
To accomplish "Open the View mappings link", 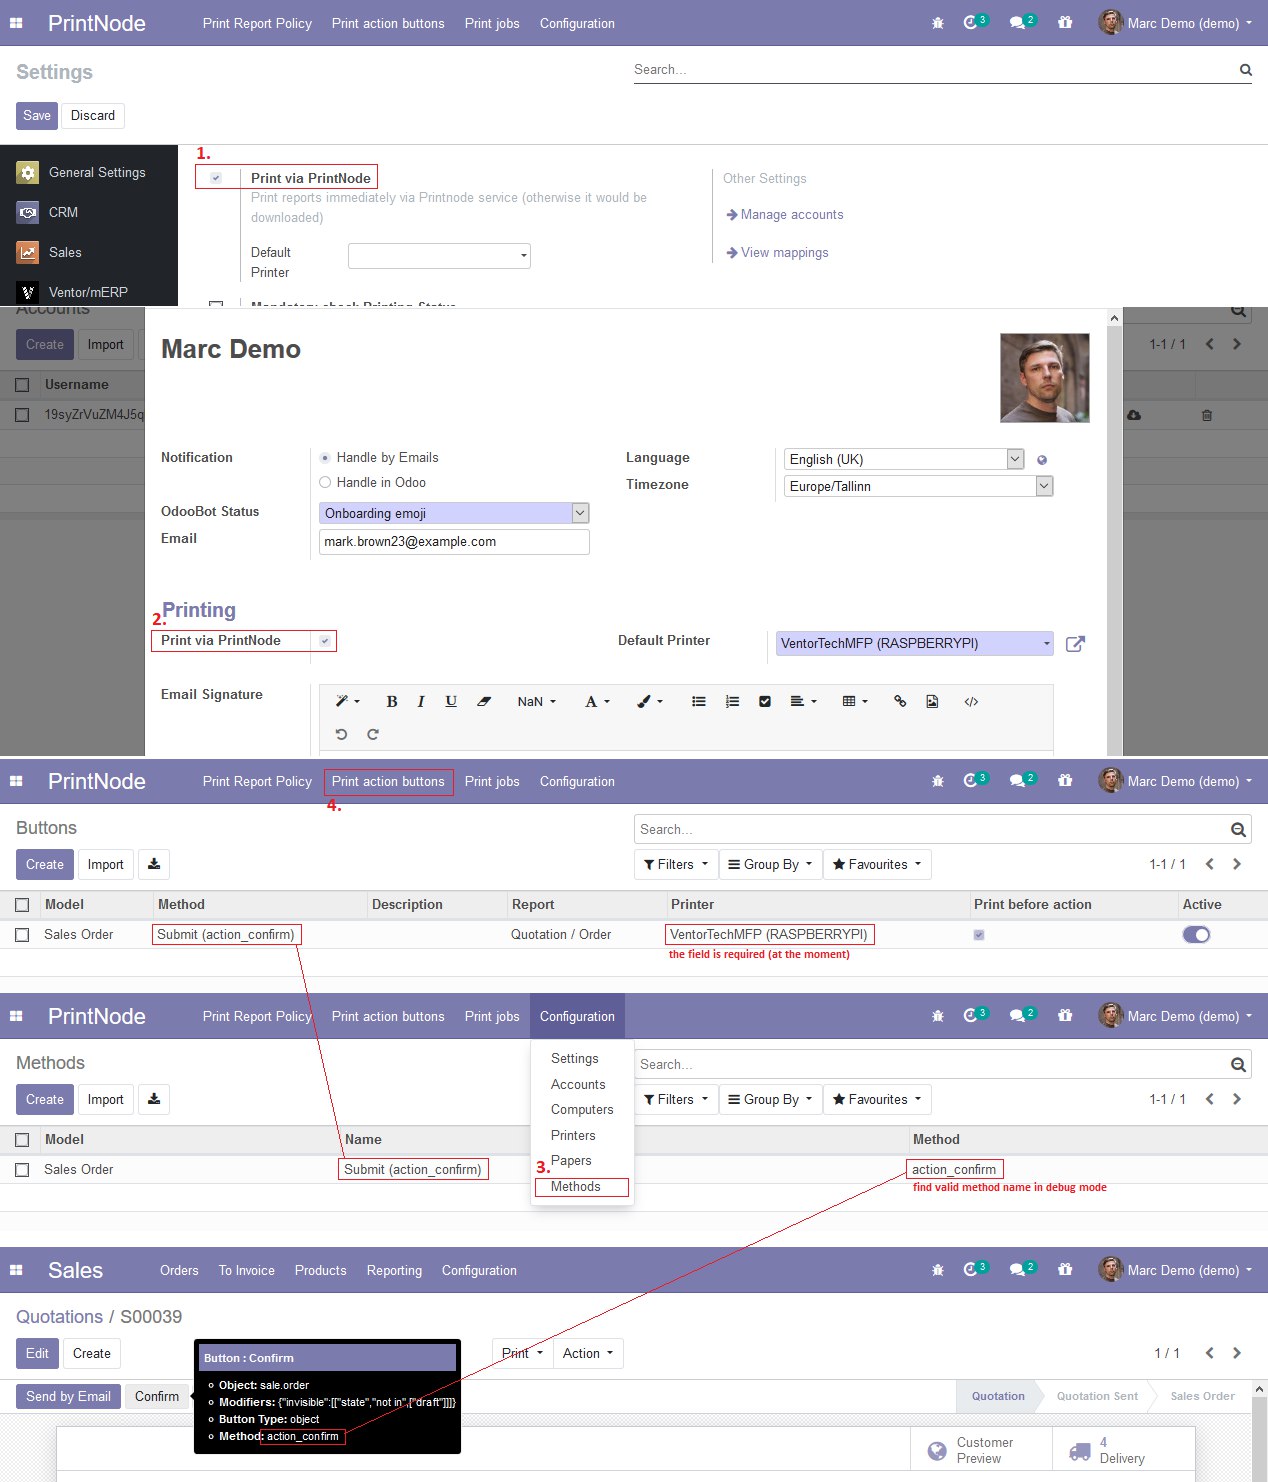I will point(777,252).
